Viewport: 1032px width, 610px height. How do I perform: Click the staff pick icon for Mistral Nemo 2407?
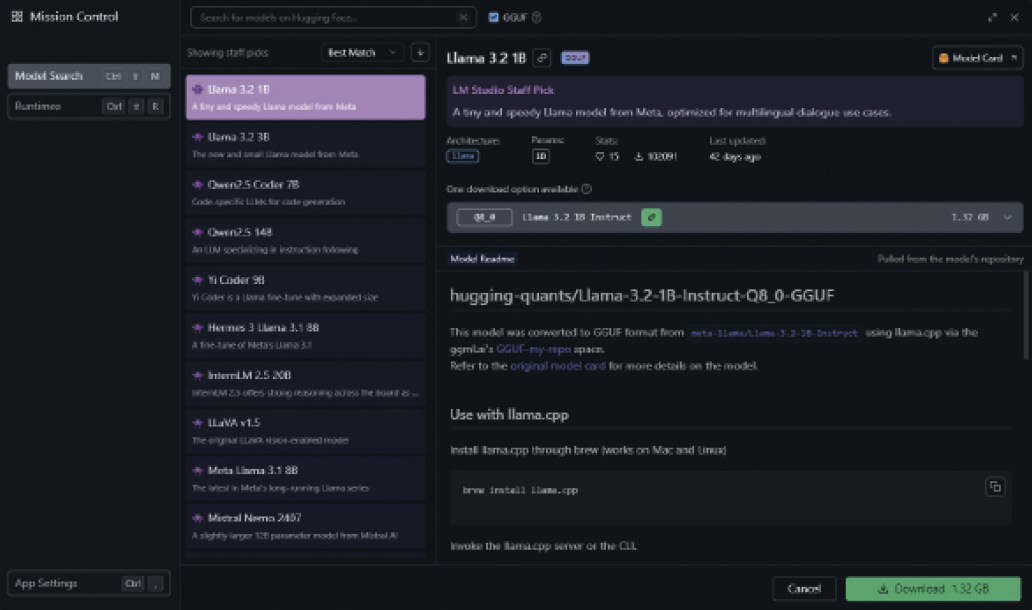197,519
